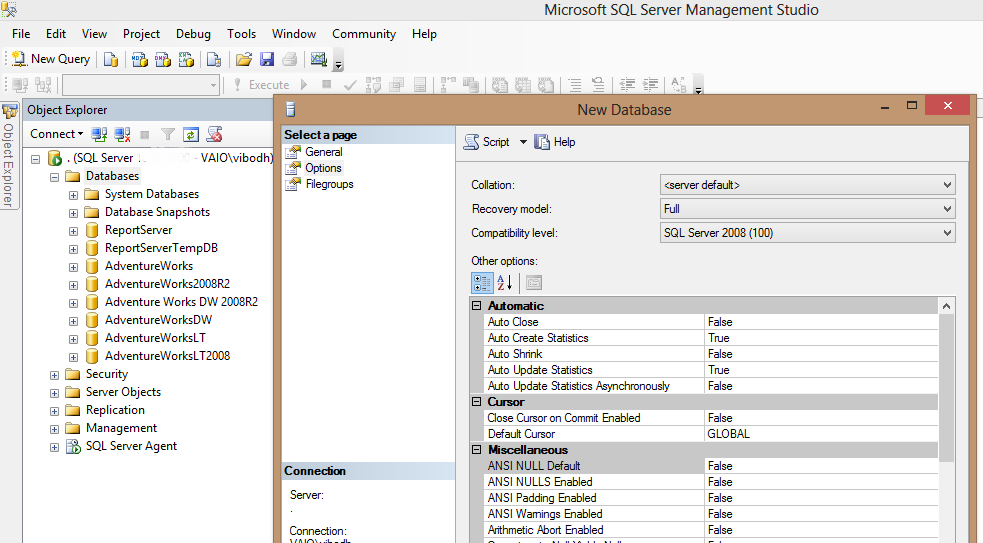Screen dimensions: 983x543
Task: Switch property grid to Alphabetical sort
Action: [505, 283]
